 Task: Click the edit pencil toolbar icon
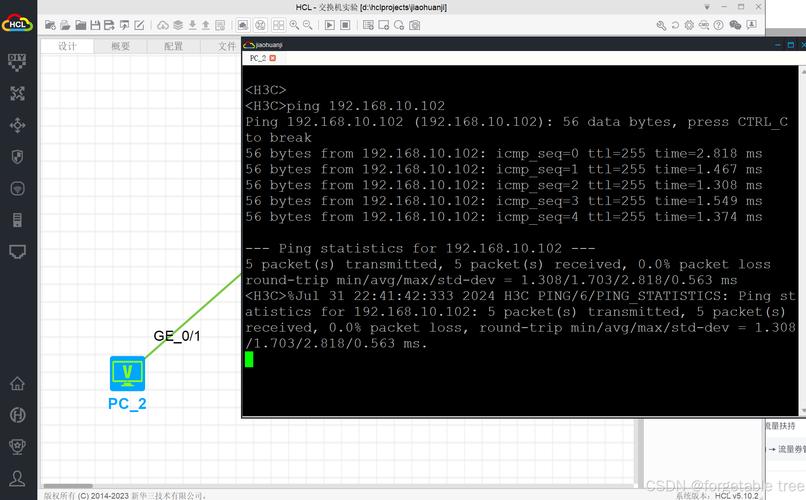coord(139,25)
